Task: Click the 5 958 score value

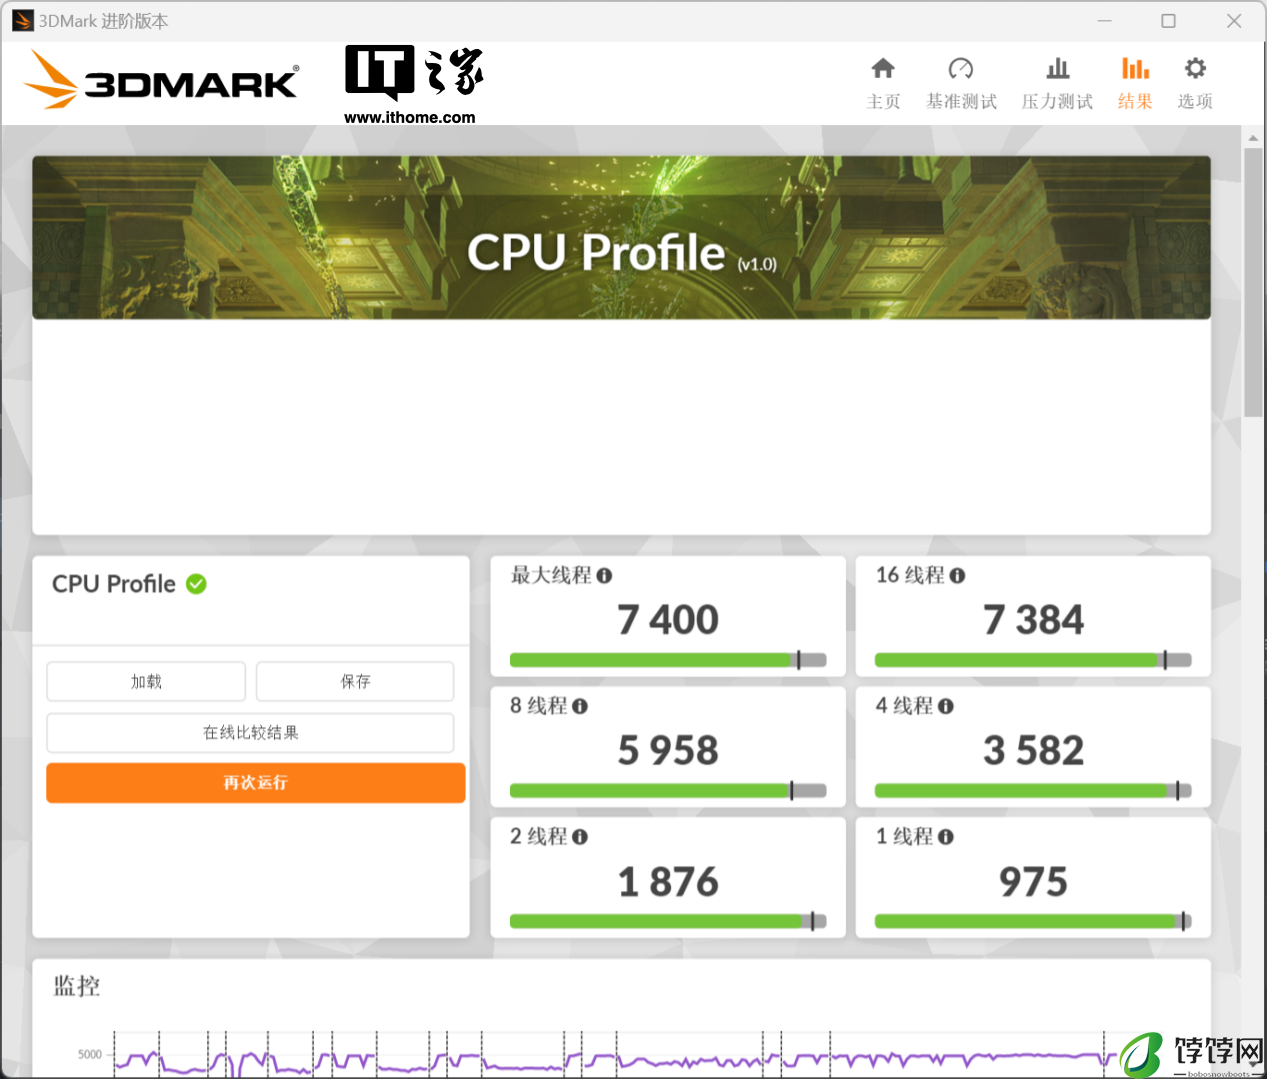Action: click(x=668, y=751)
